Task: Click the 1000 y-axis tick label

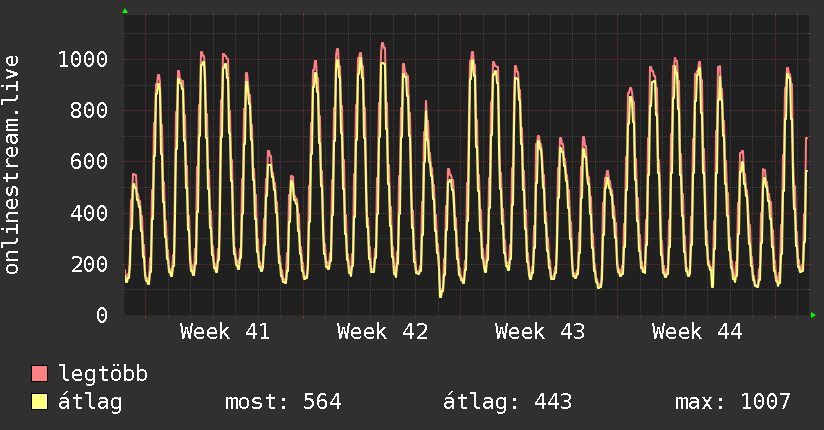Action: pyautogui.click(x=83, y=59)
